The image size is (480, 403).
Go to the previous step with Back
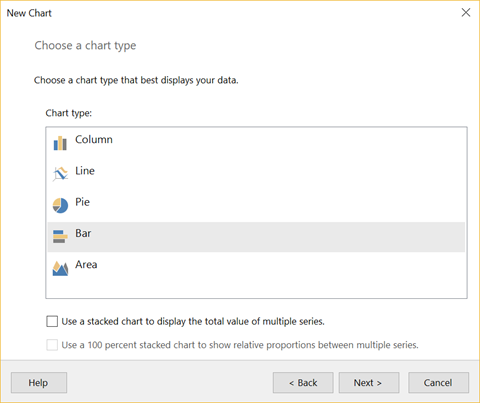(303, 383)
